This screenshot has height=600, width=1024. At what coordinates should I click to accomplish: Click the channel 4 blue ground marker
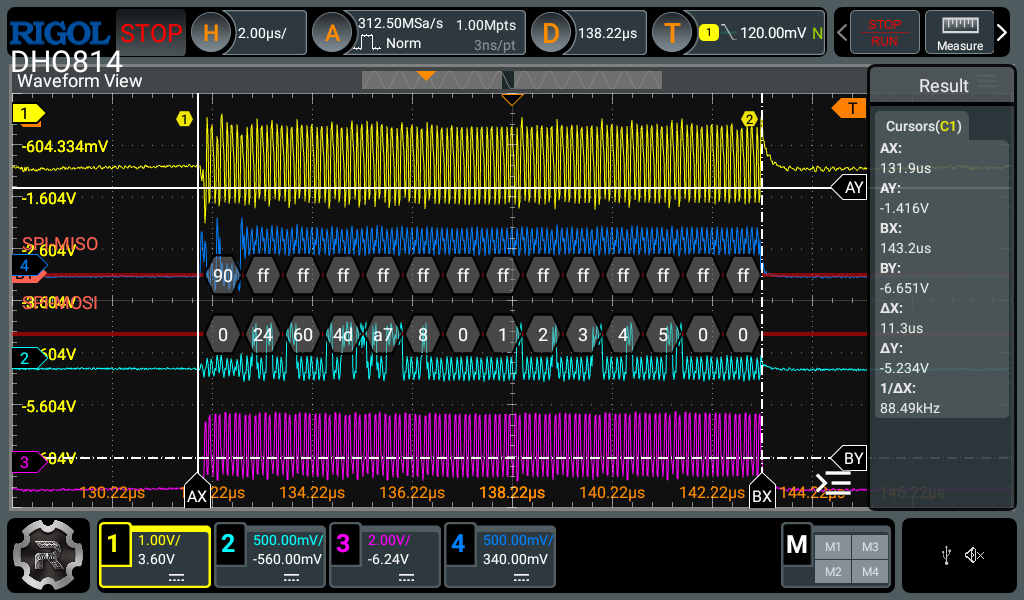(29, 265)
